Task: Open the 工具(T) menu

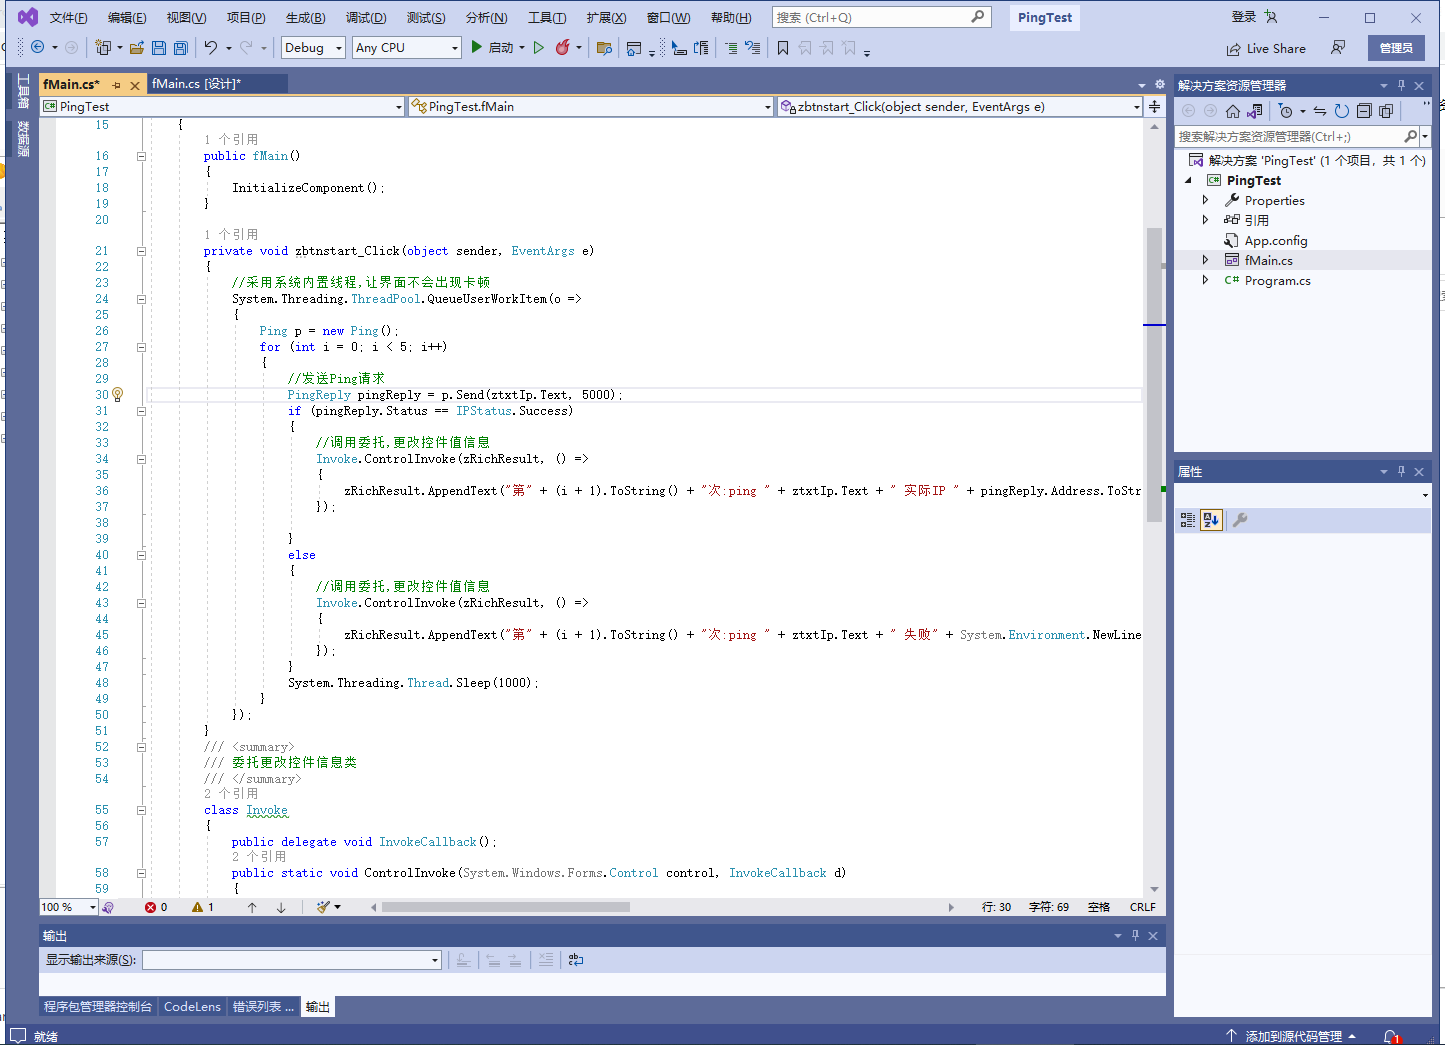Action: click(x=547, y=18)
